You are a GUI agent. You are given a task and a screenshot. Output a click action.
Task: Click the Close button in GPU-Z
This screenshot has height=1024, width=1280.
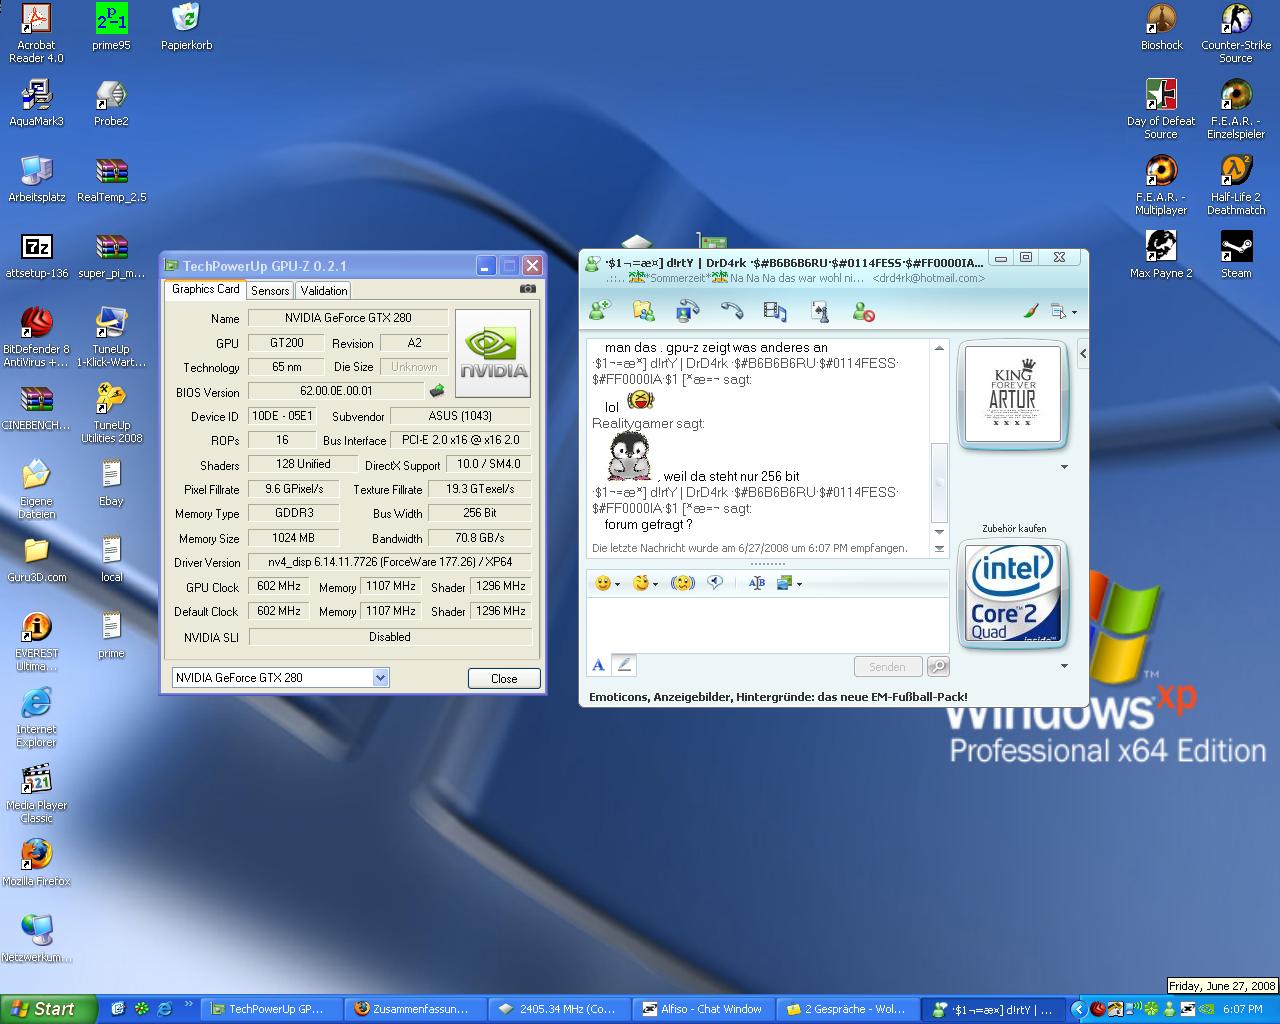tap(504, 678)
